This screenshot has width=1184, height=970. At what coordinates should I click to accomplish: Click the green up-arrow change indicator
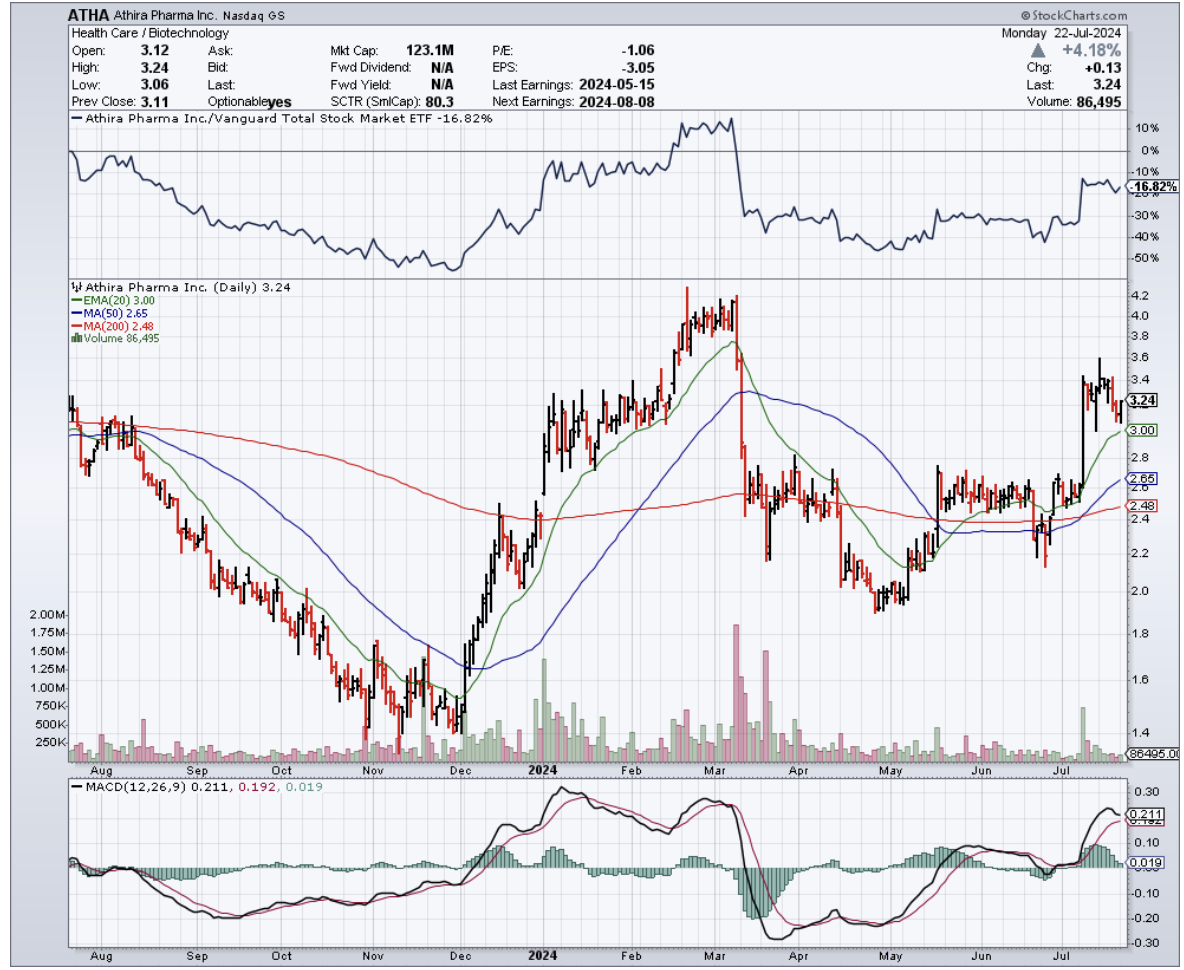click(1040, 49)
